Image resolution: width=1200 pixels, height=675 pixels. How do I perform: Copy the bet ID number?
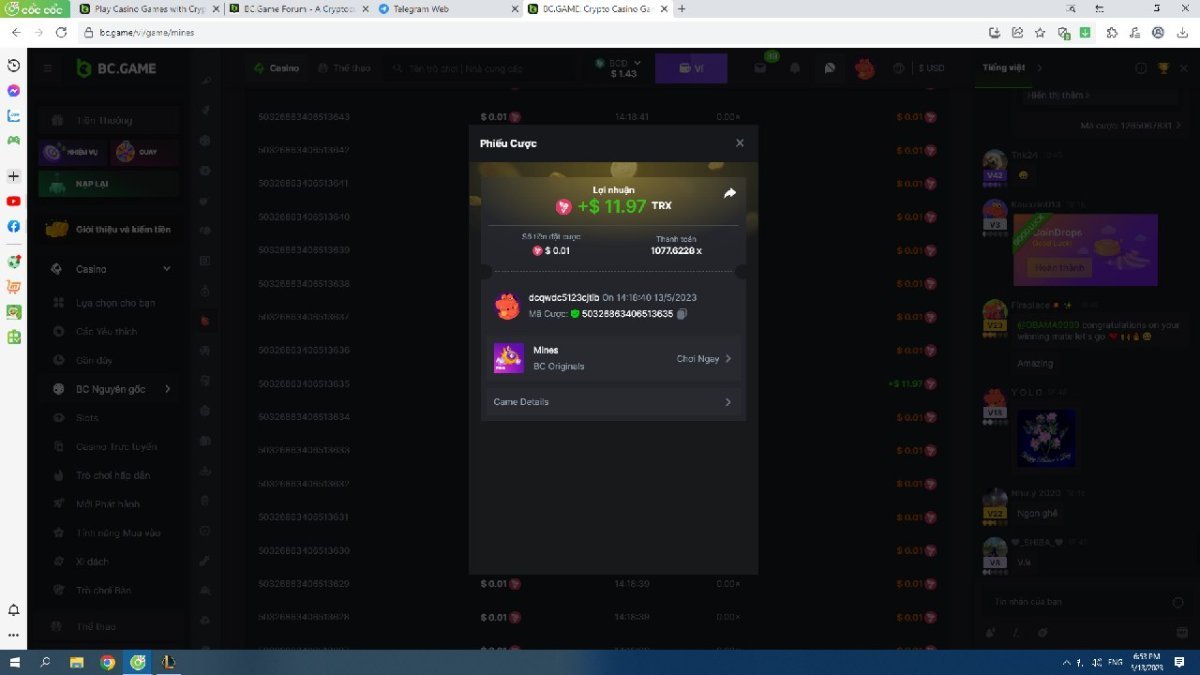click(x=681, y=314)
